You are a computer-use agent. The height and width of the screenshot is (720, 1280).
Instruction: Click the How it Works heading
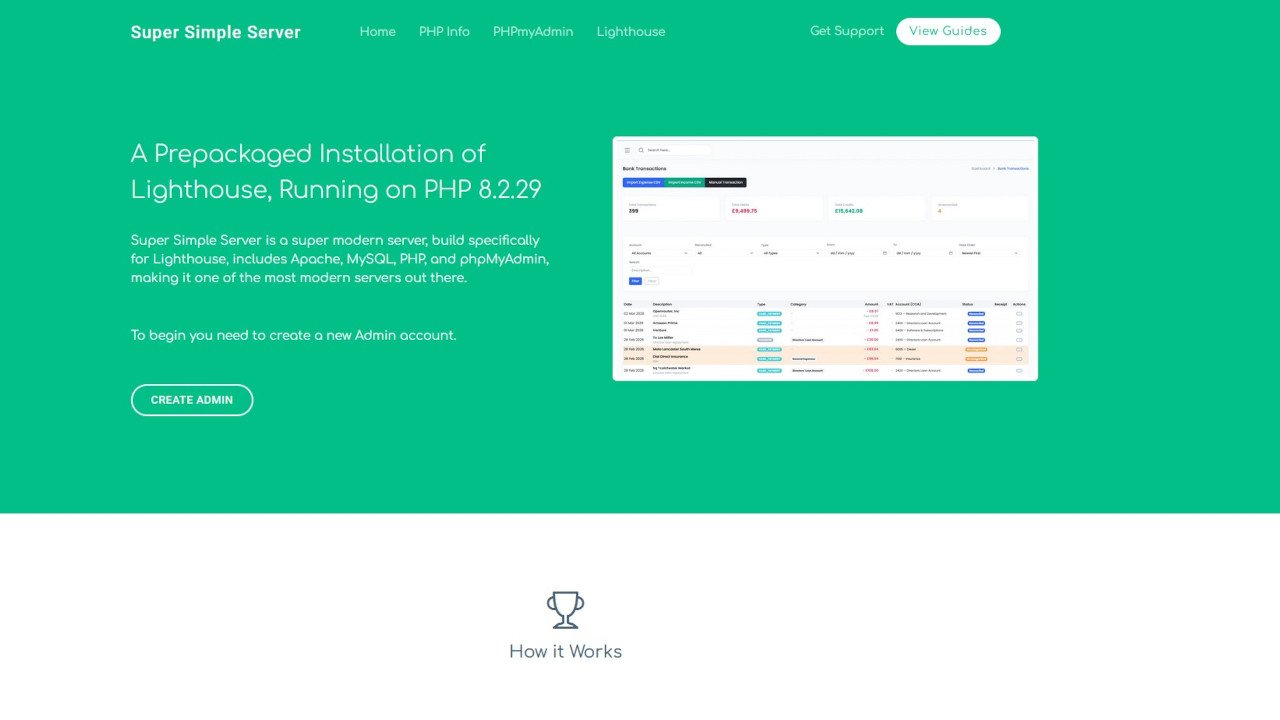click(565, 651)
